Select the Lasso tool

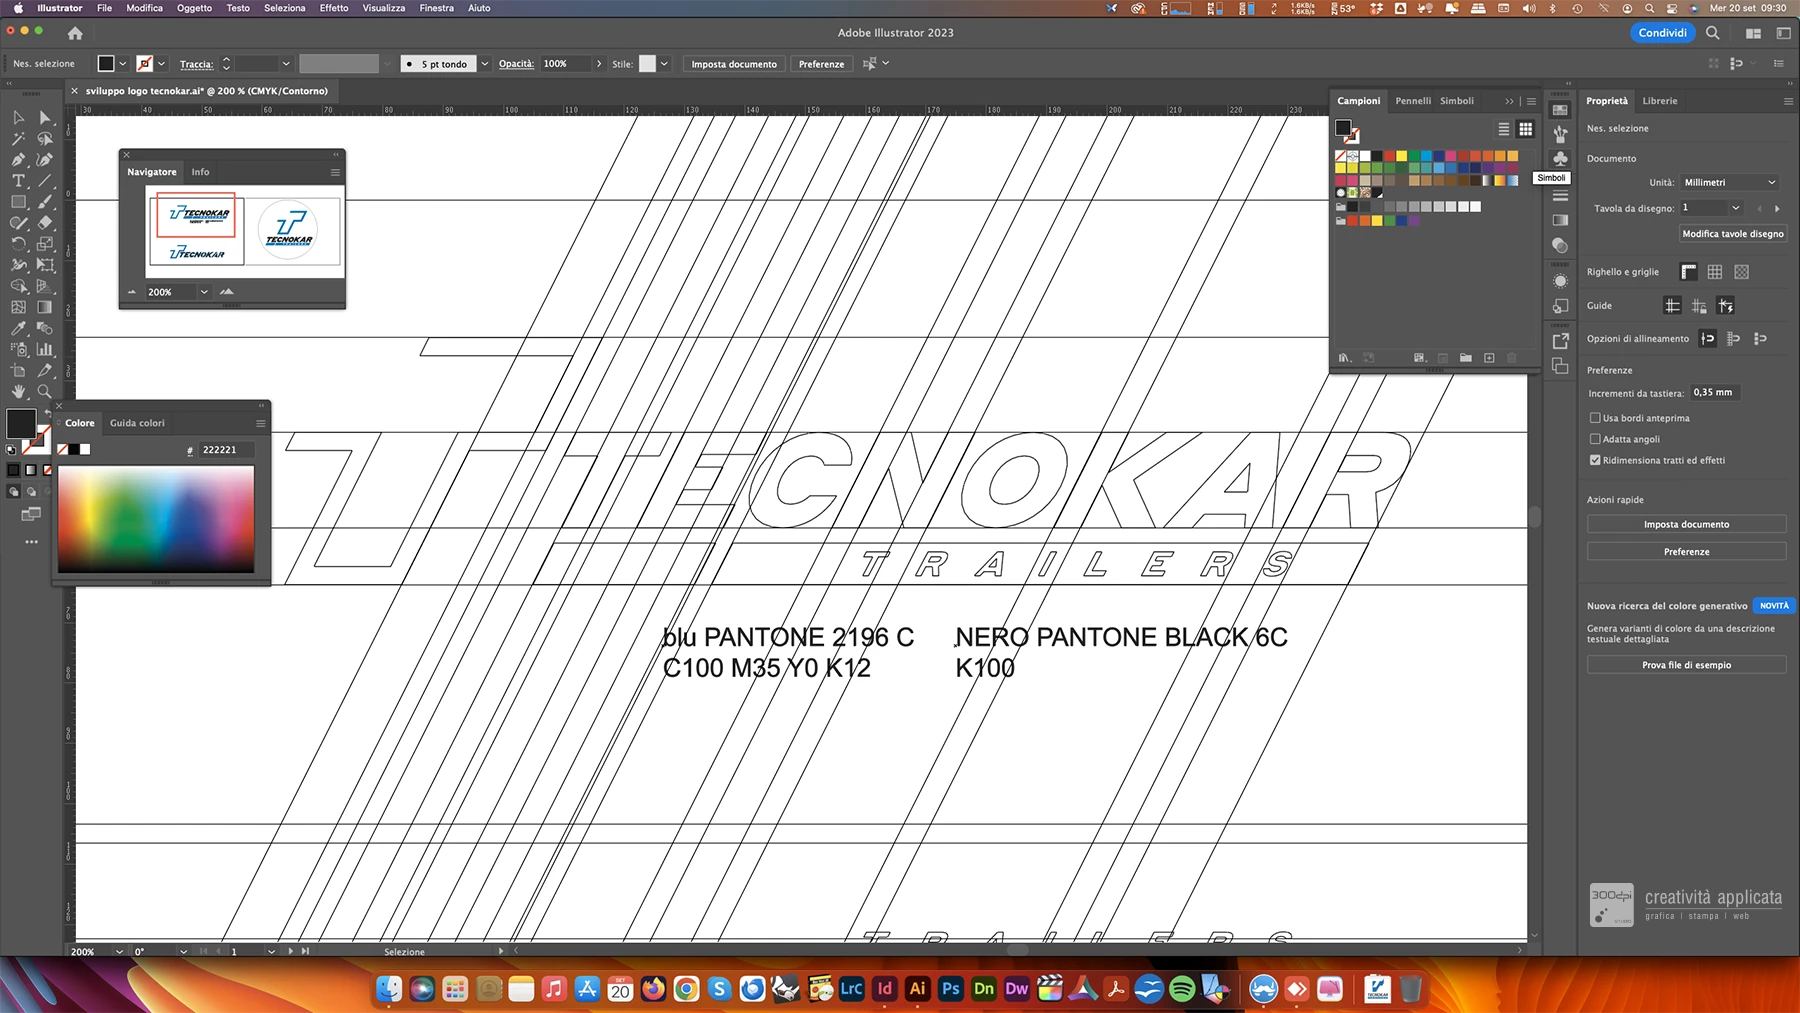[45, 139]
